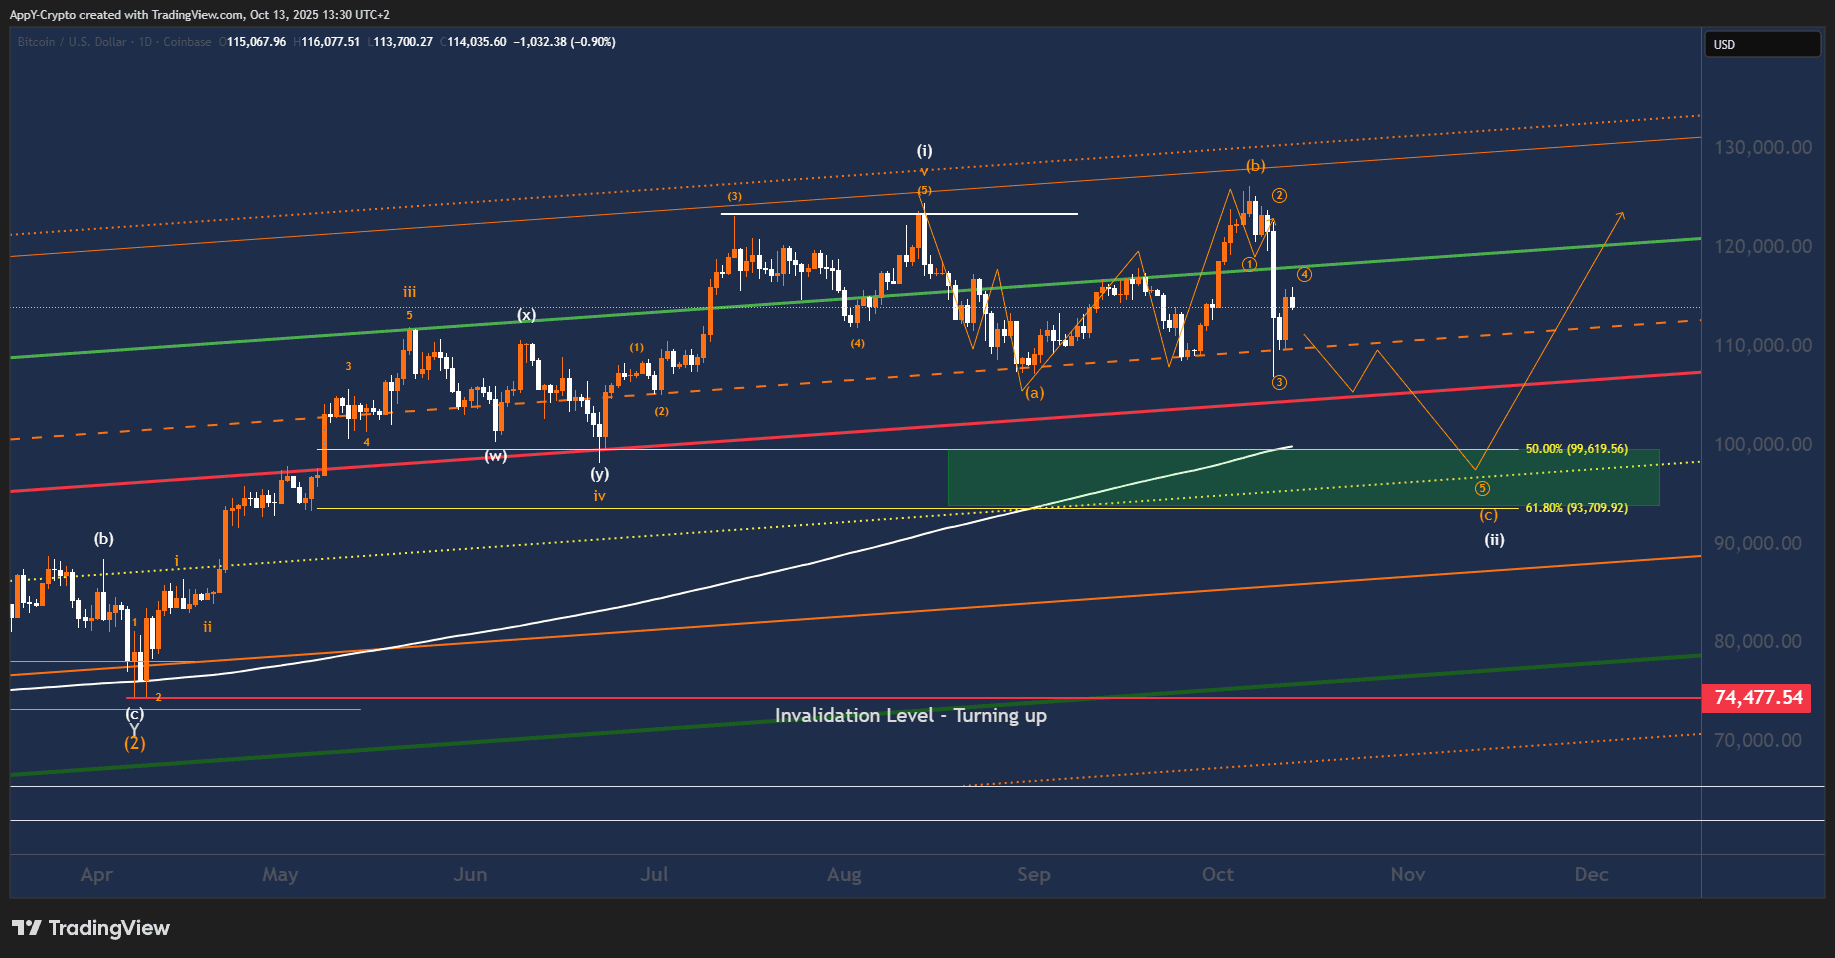Select the orange (a) wave label
Viewport: 1835px width, 958px height.
(x=1034, y=393)
